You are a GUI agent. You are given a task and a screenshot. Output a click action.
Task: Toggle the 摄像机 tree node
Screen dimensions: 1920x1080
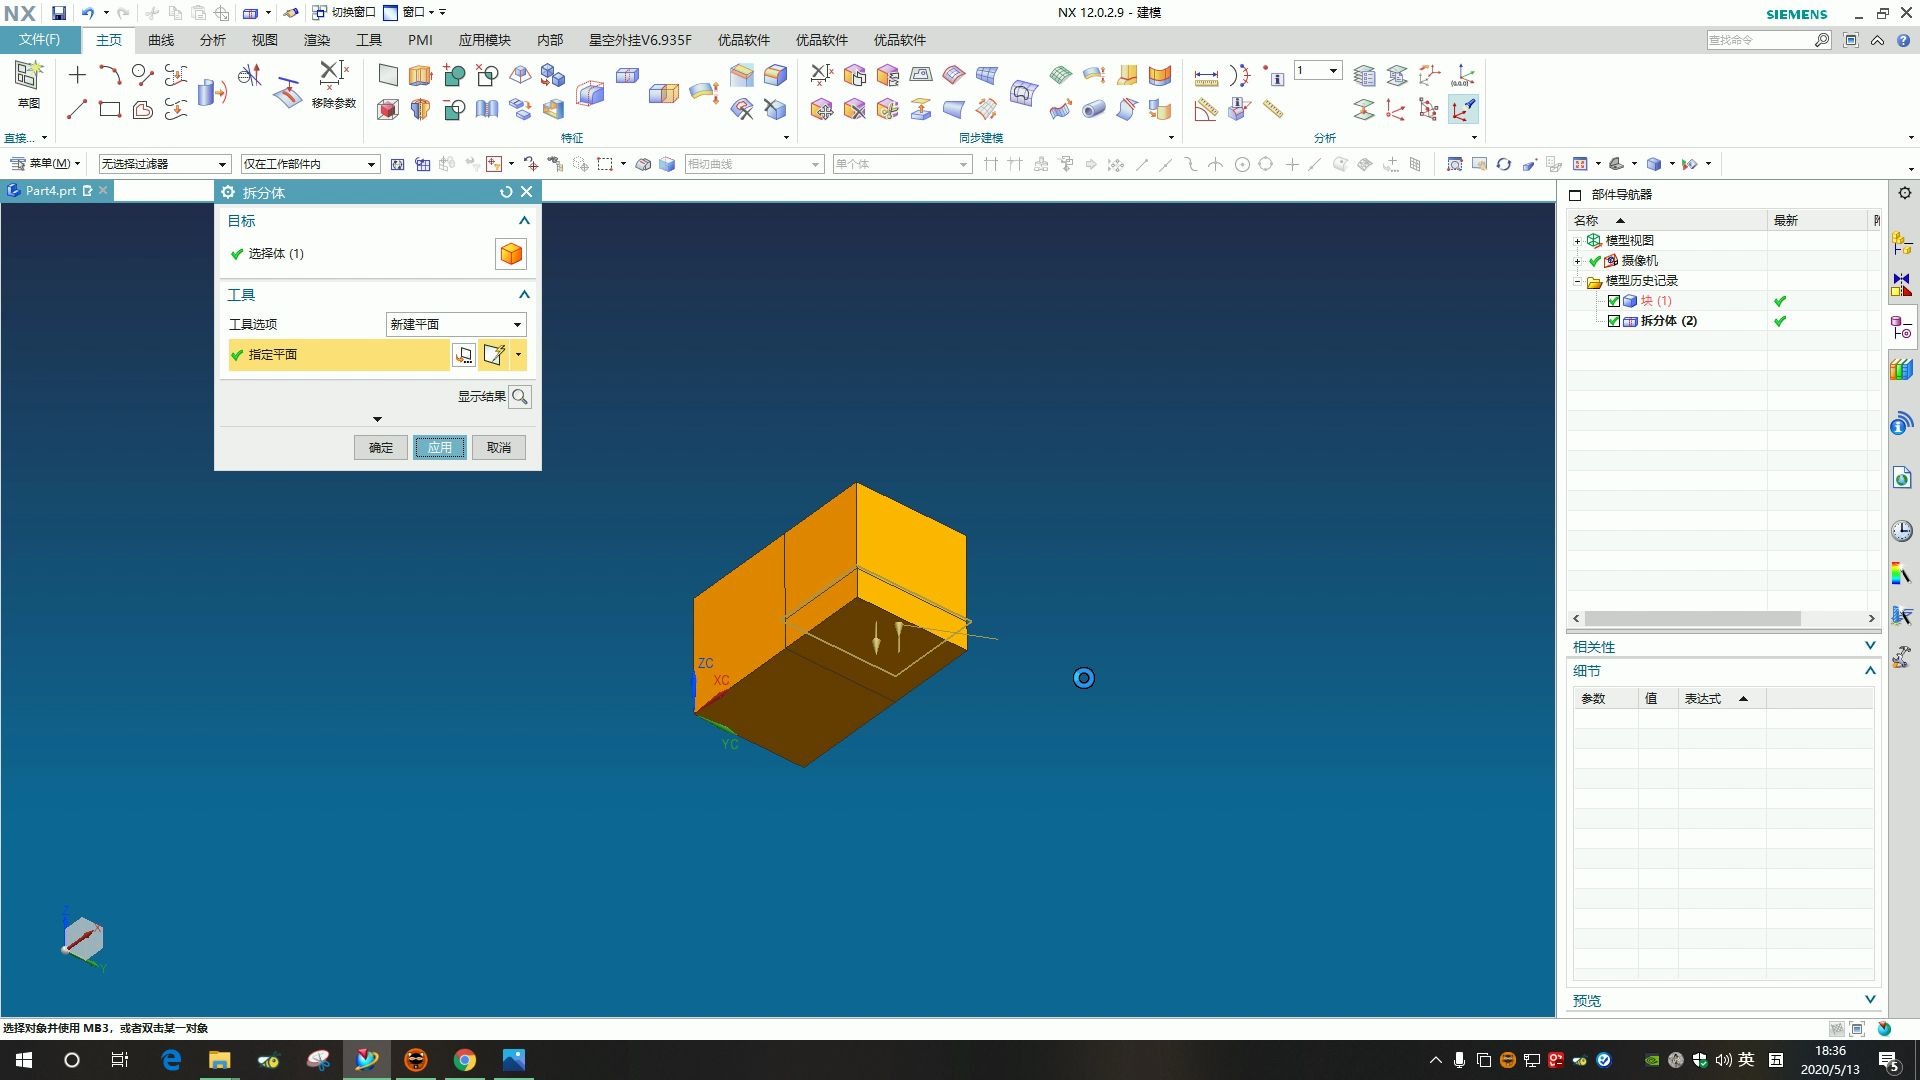point(1578,261)
